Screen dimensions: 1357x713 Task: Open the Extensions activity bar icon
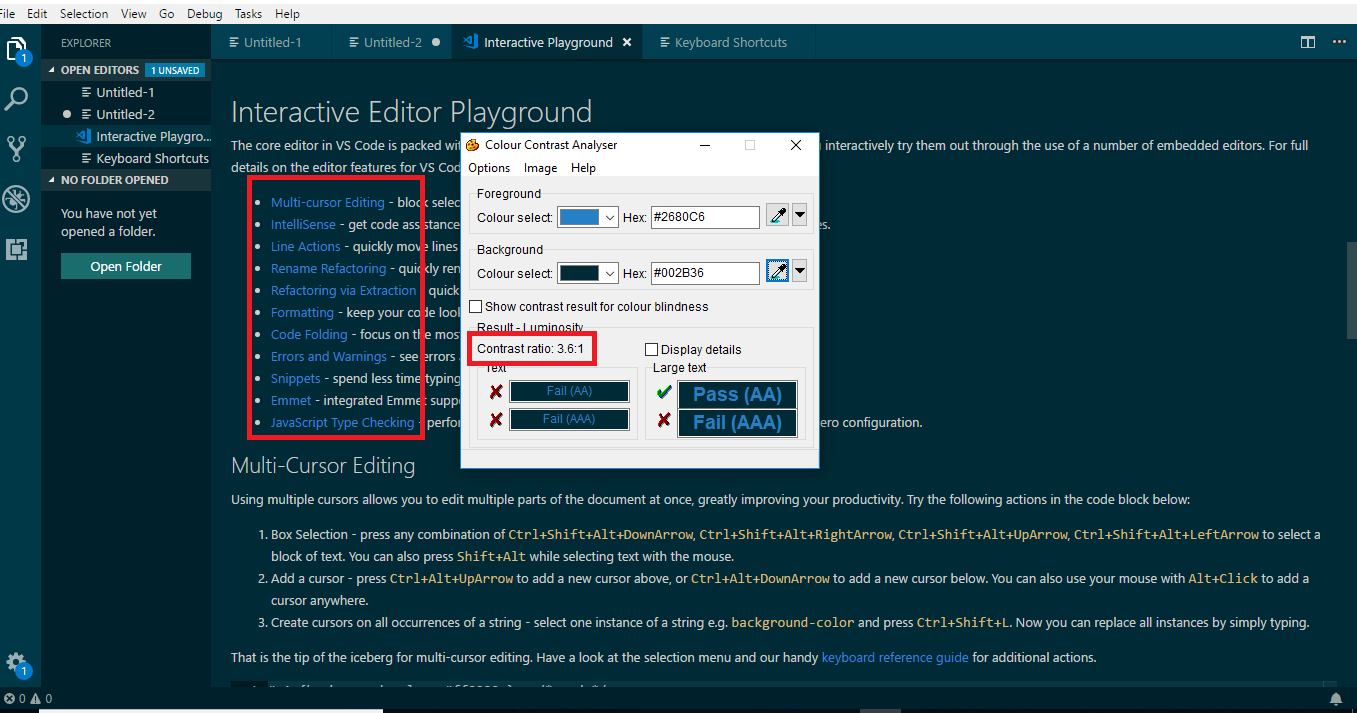[17, 249]
